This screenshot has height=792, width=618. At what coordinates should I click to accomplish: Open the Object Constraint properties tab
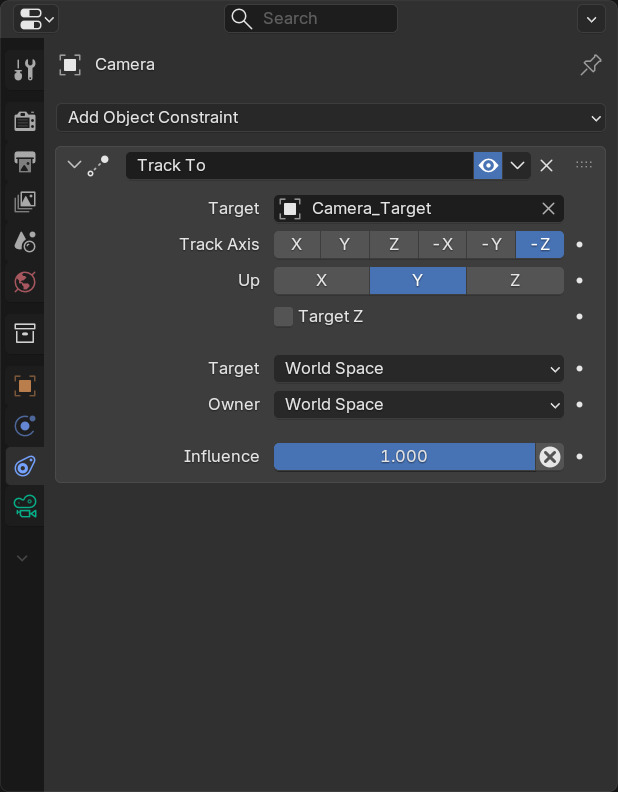coord(25,466)
